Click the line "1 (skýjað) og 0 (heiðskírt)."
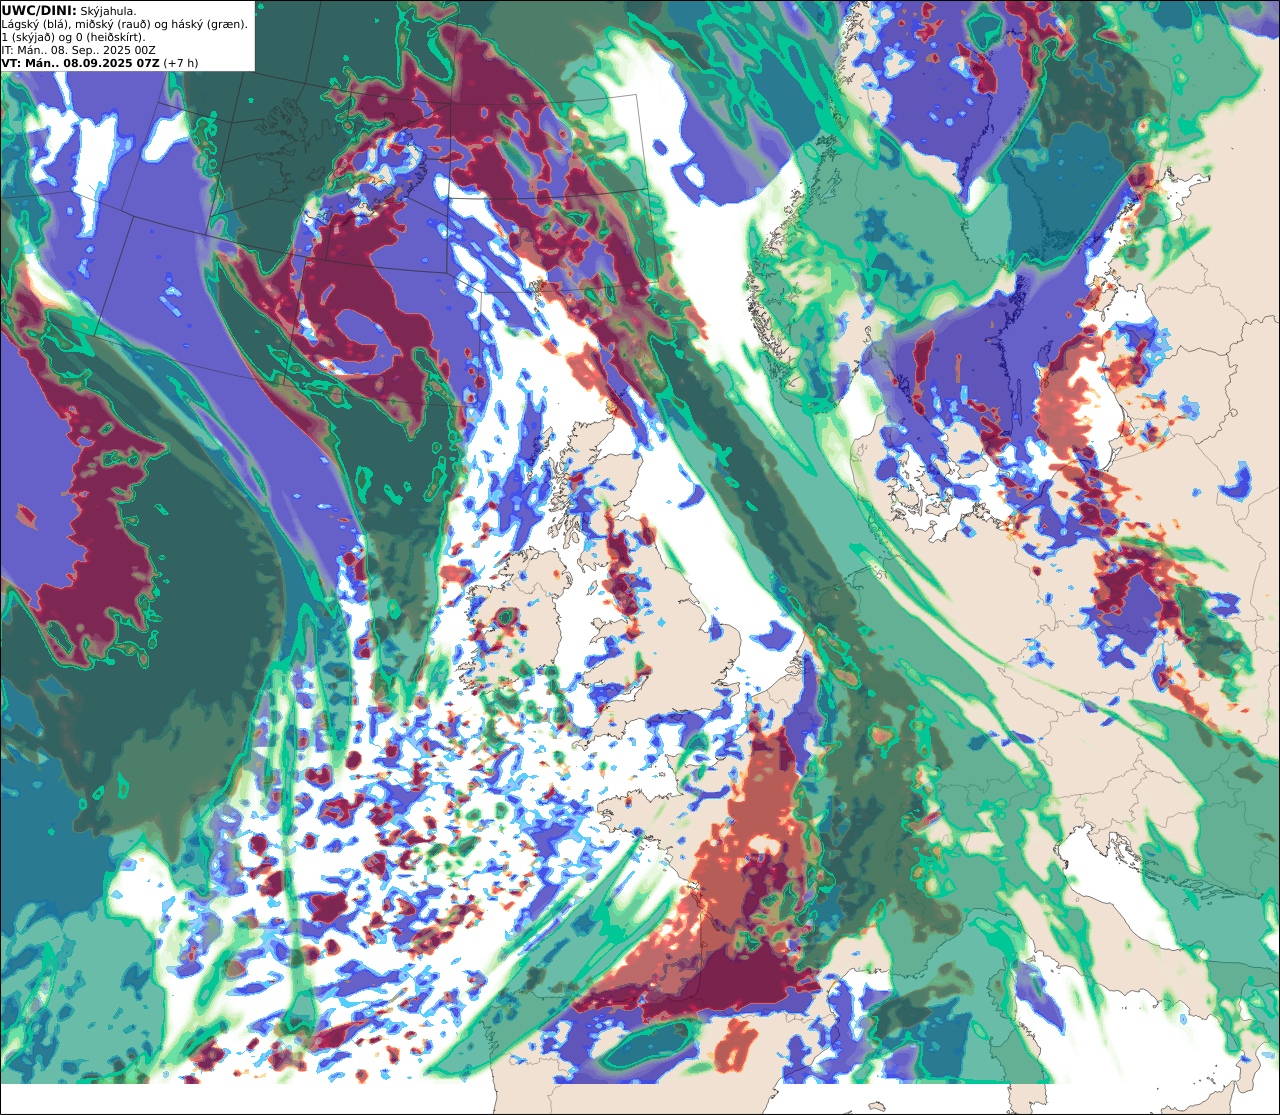The image size is (1280, 1115). pos(73,38)
